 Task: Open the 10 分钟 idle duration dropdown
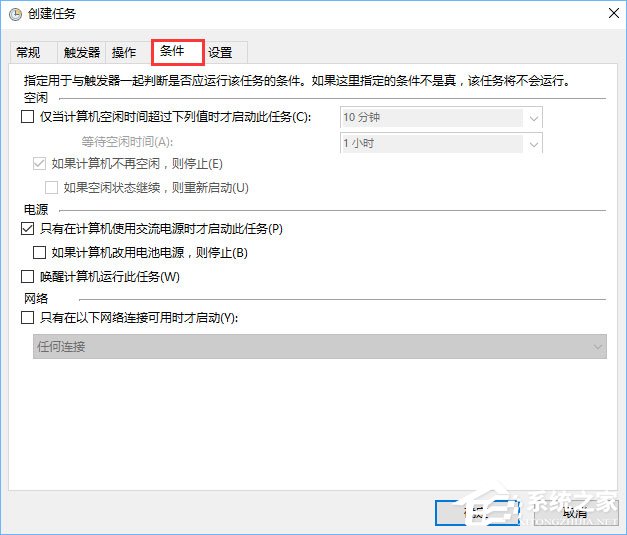(441, 117)
